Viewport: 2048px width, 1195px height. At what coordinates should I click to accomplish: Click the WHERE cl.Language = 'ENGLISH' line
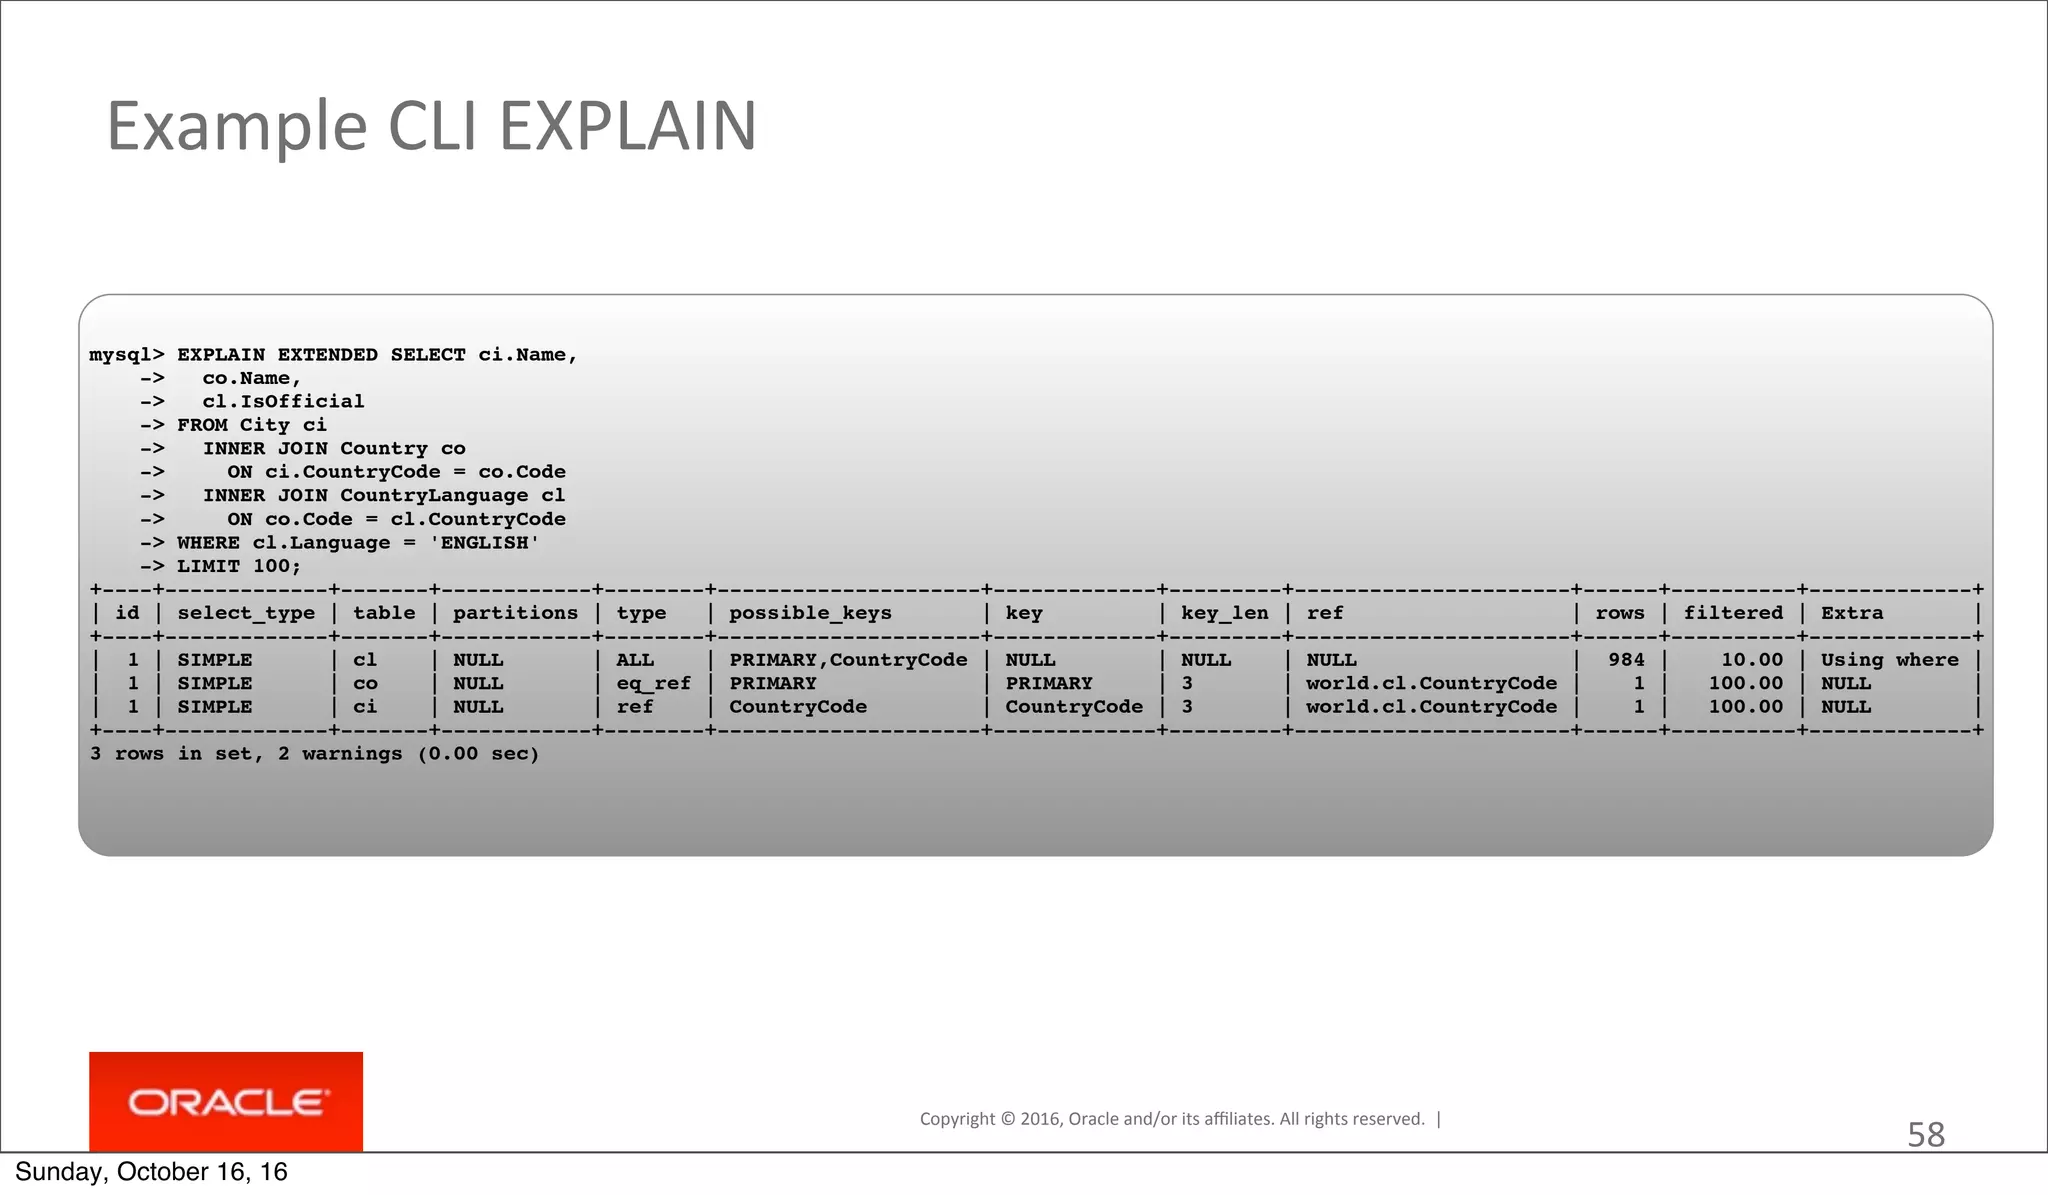pos(358,543)
